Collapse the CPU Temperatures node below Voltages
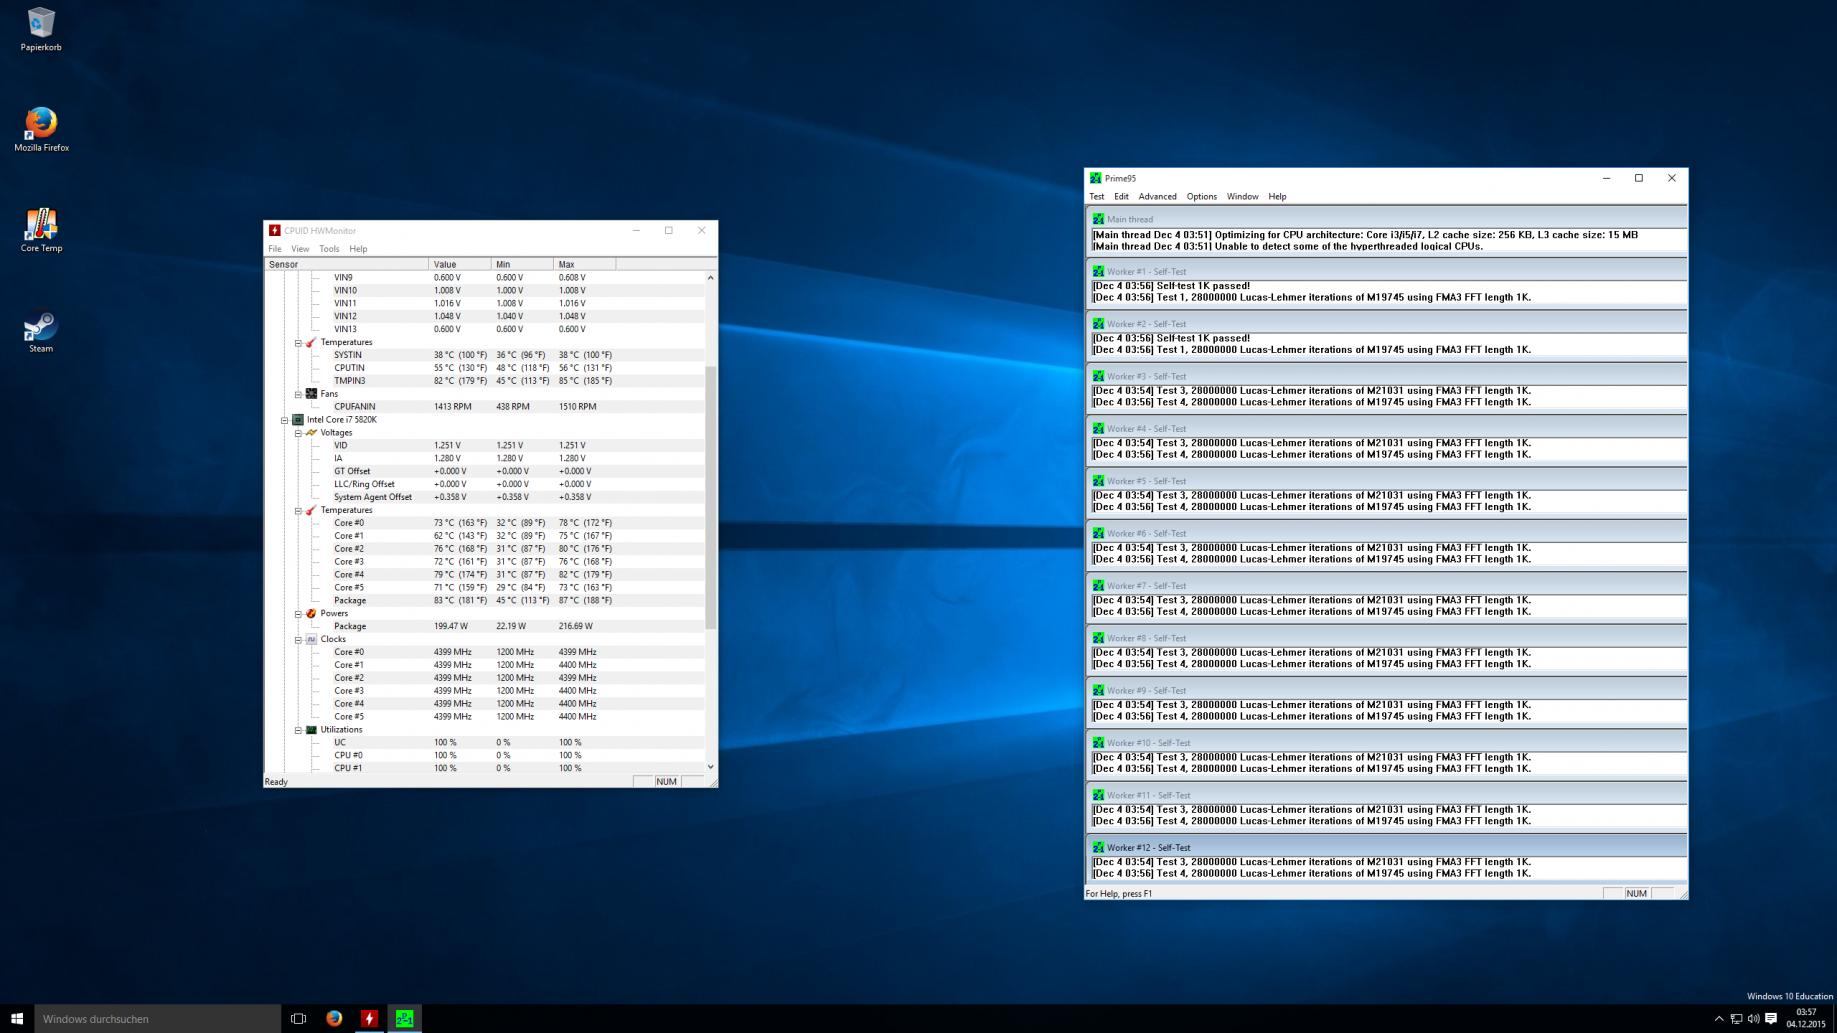 pyautogui.click(x=298, y=511)
